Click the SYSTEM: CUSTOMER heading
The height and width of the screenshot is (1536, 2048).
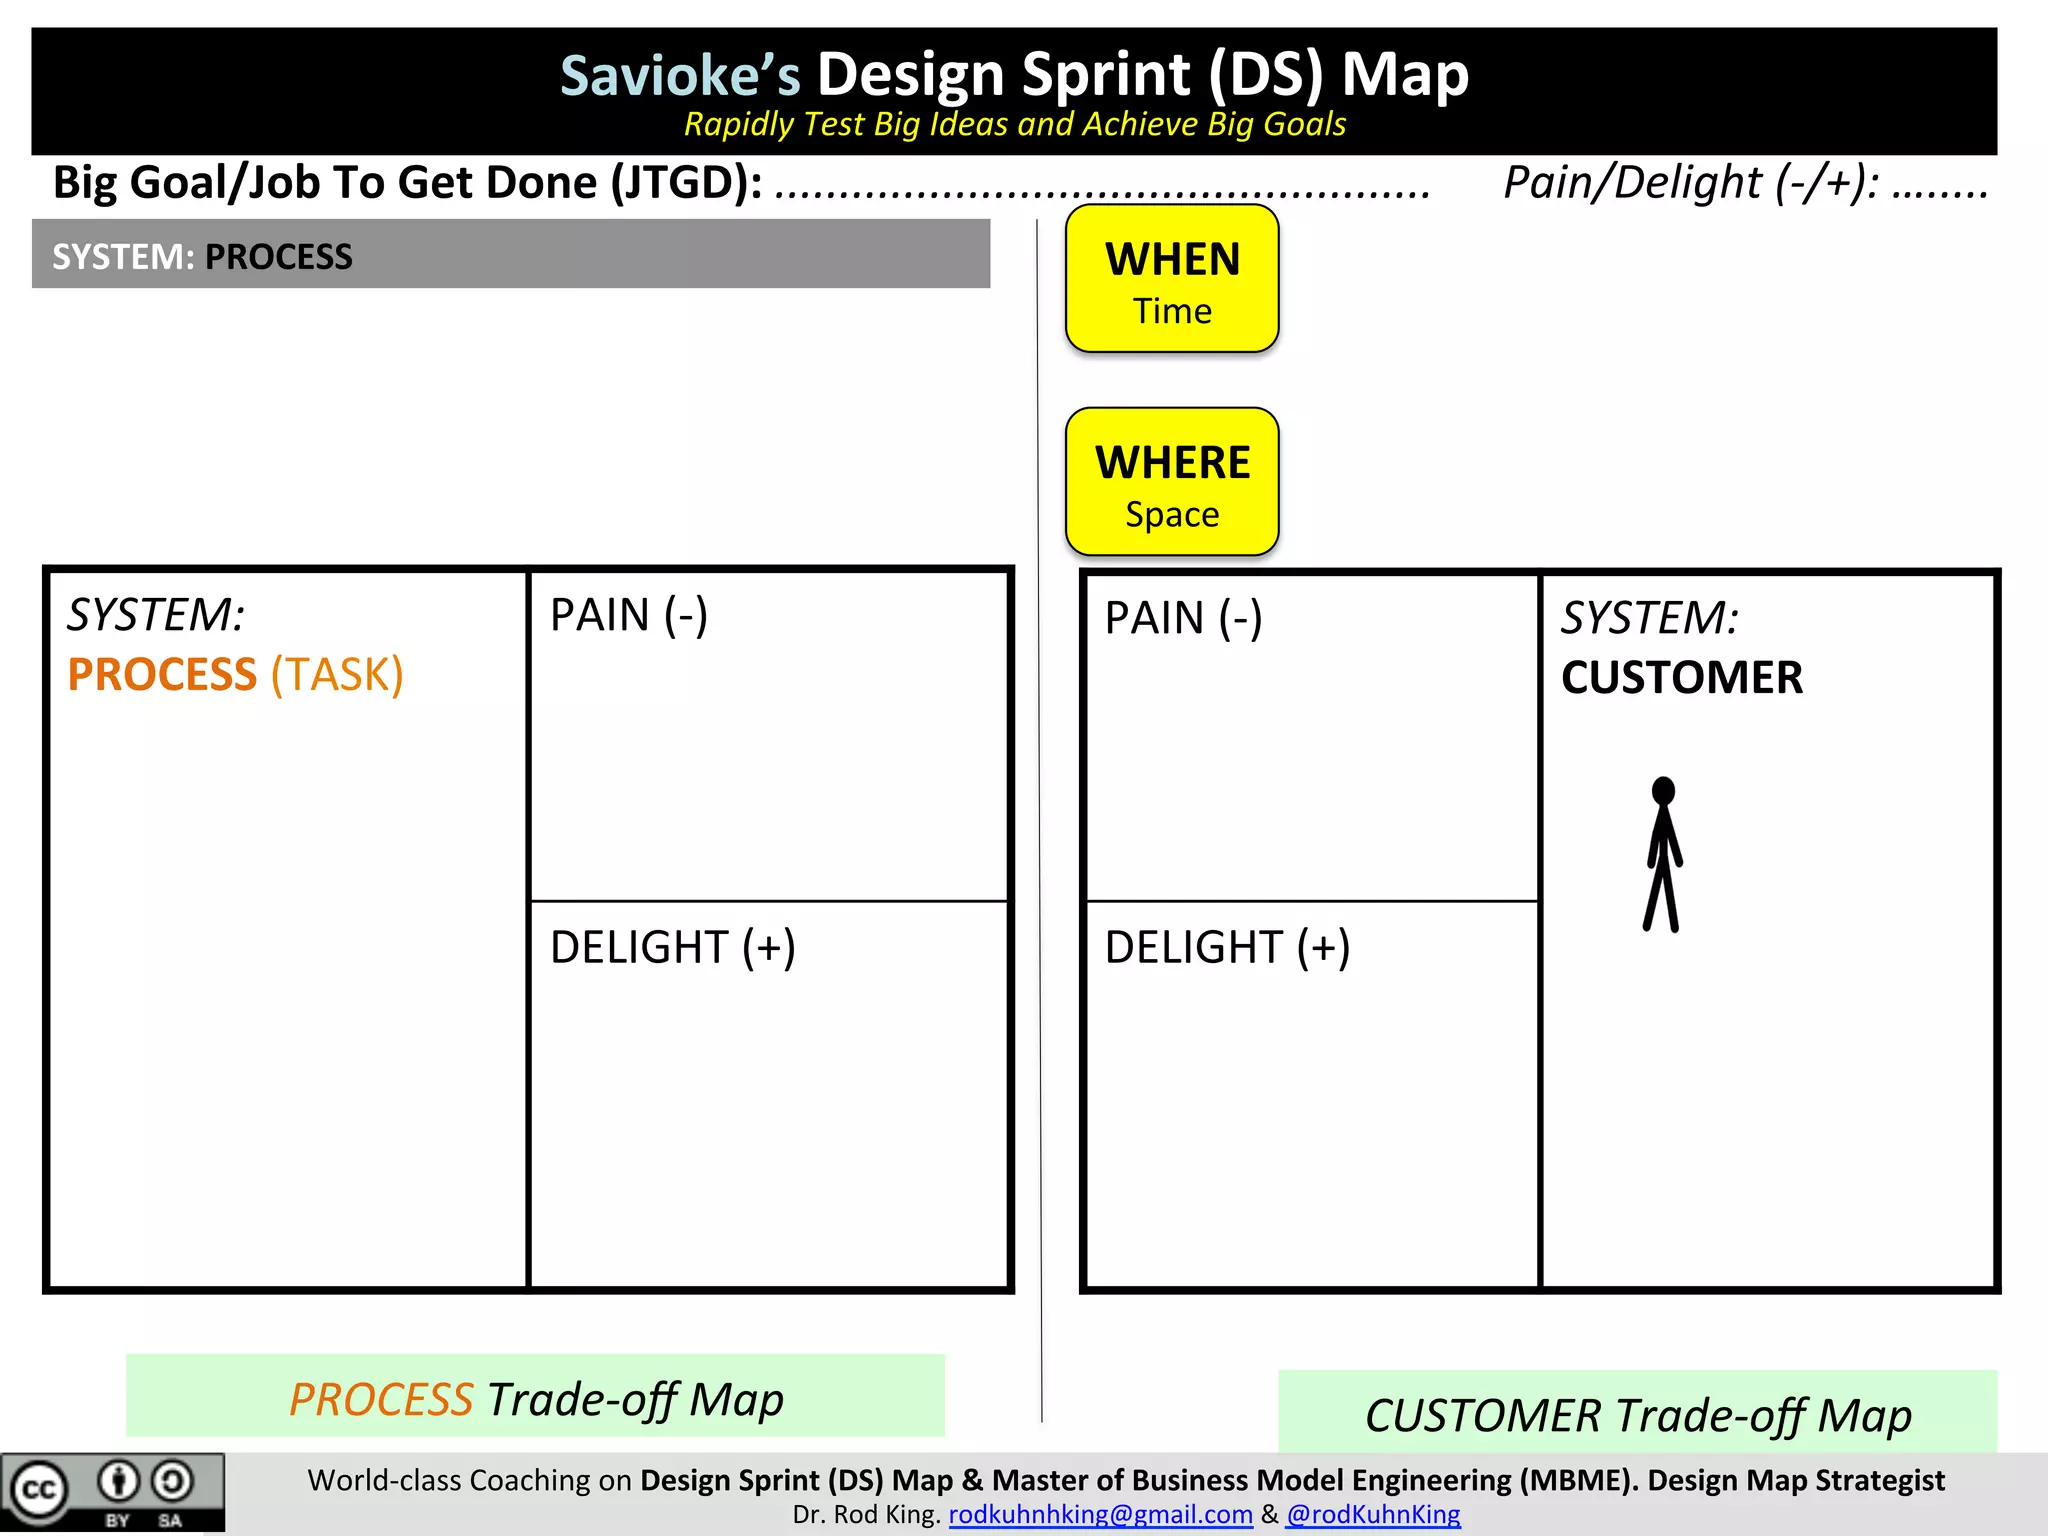(1682, 647)
